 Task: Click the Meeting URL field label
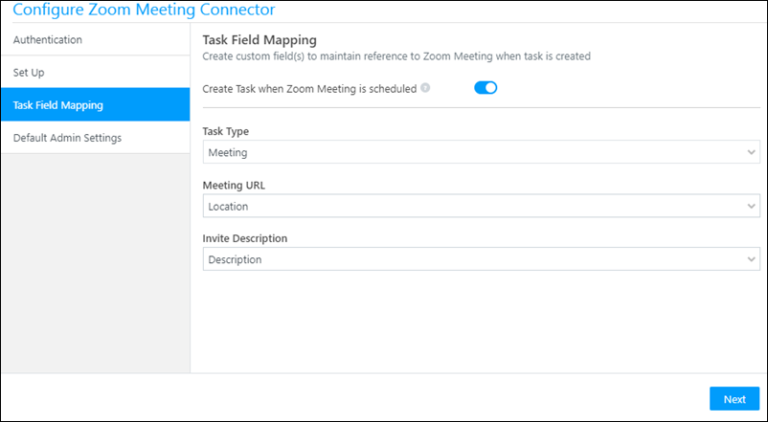pyautogui.click(x=233, y=185)
